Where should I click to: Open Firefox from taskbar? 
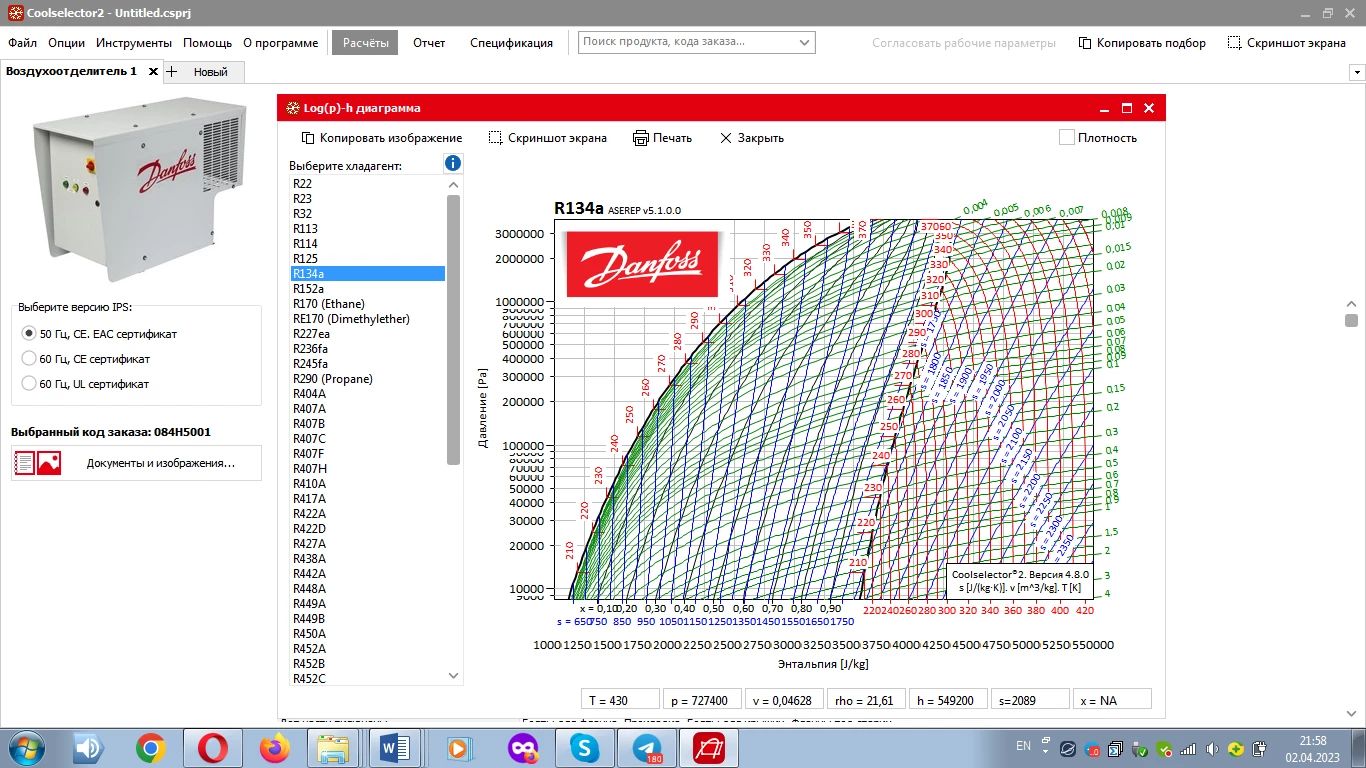pos(274,748)
